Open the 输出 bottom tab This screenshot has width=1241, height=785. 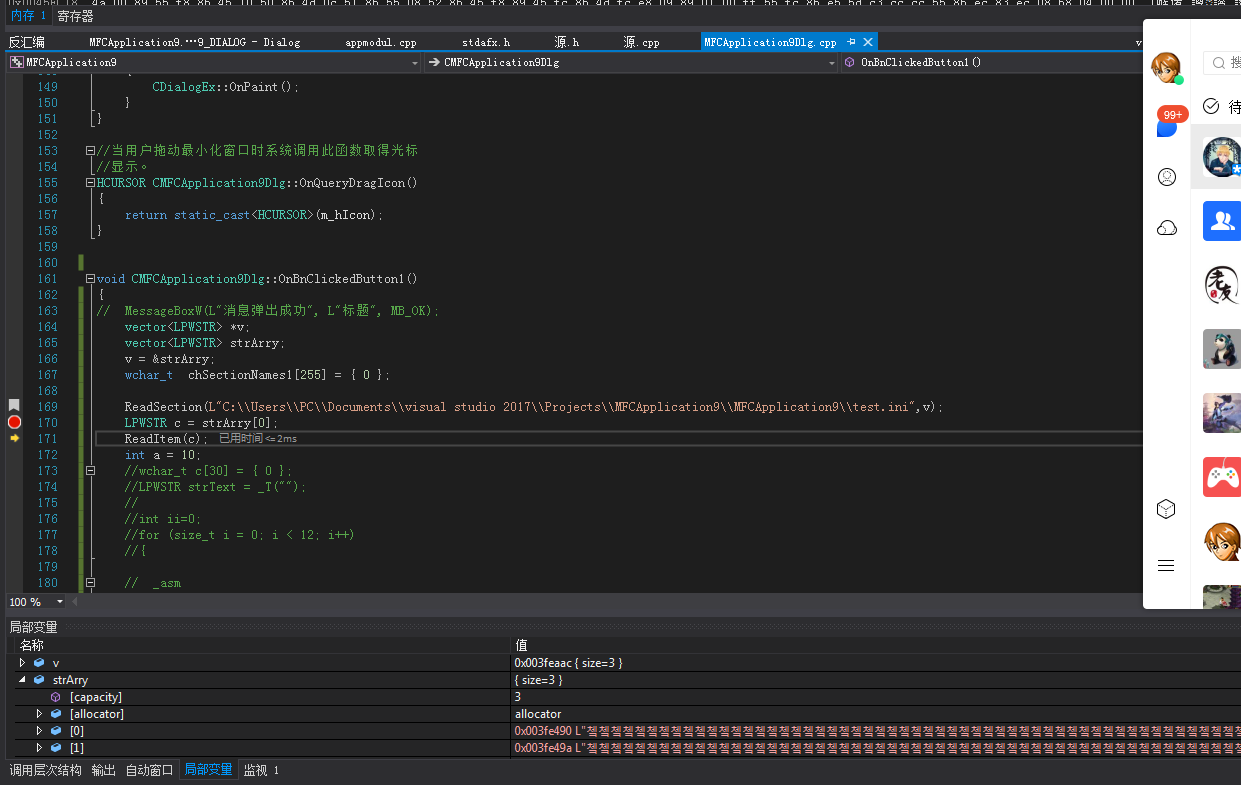tap(103, 770)
